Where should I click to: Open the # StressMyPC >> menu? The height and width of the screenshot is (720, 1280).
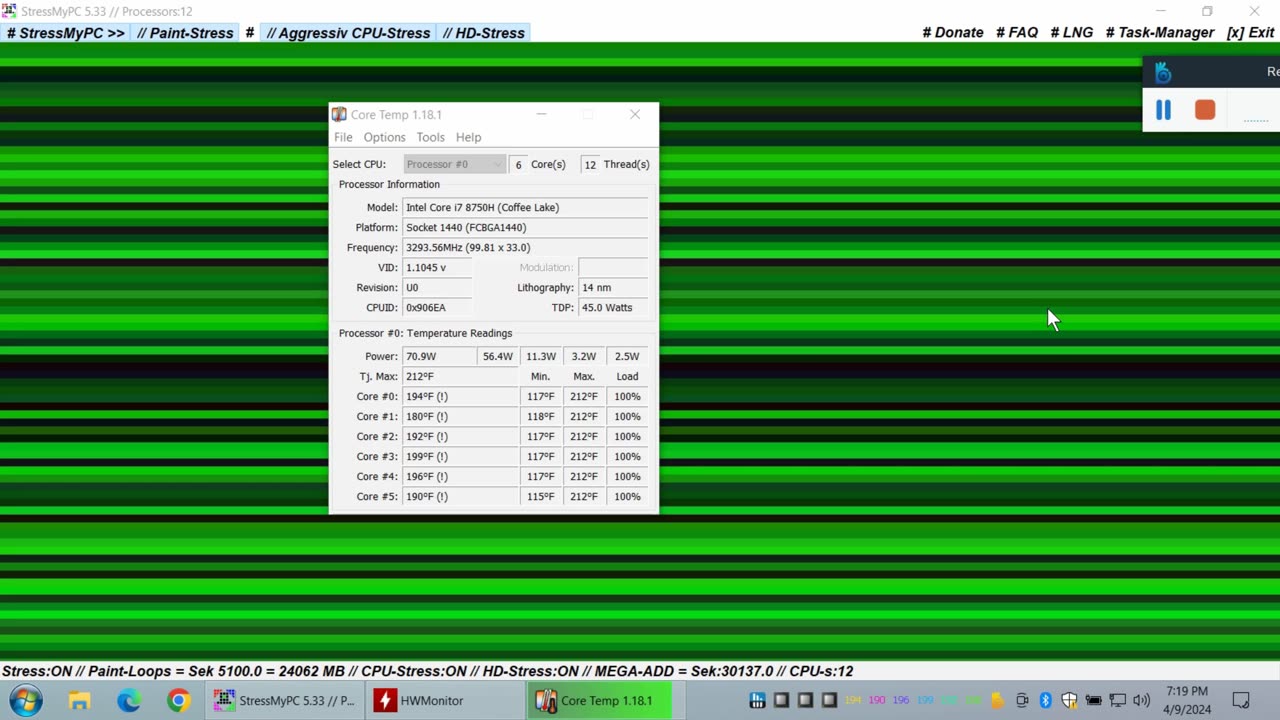click(x=66, y=33)
